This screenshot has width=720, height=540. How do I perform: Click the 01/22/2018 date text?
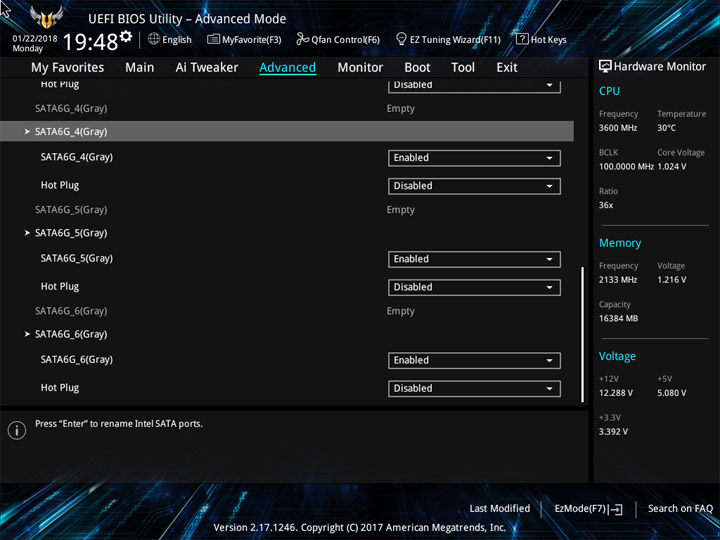[35, 39]
